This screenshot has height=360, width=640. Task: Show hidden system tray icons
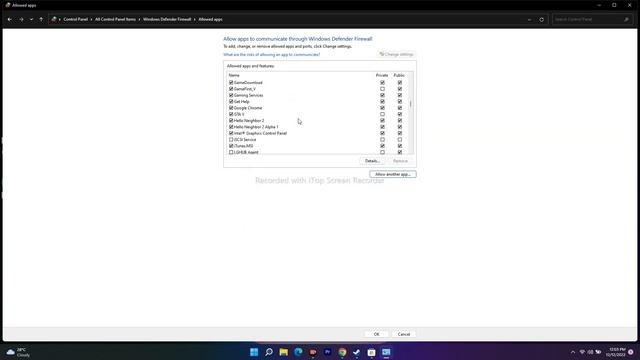pos(573,352)
